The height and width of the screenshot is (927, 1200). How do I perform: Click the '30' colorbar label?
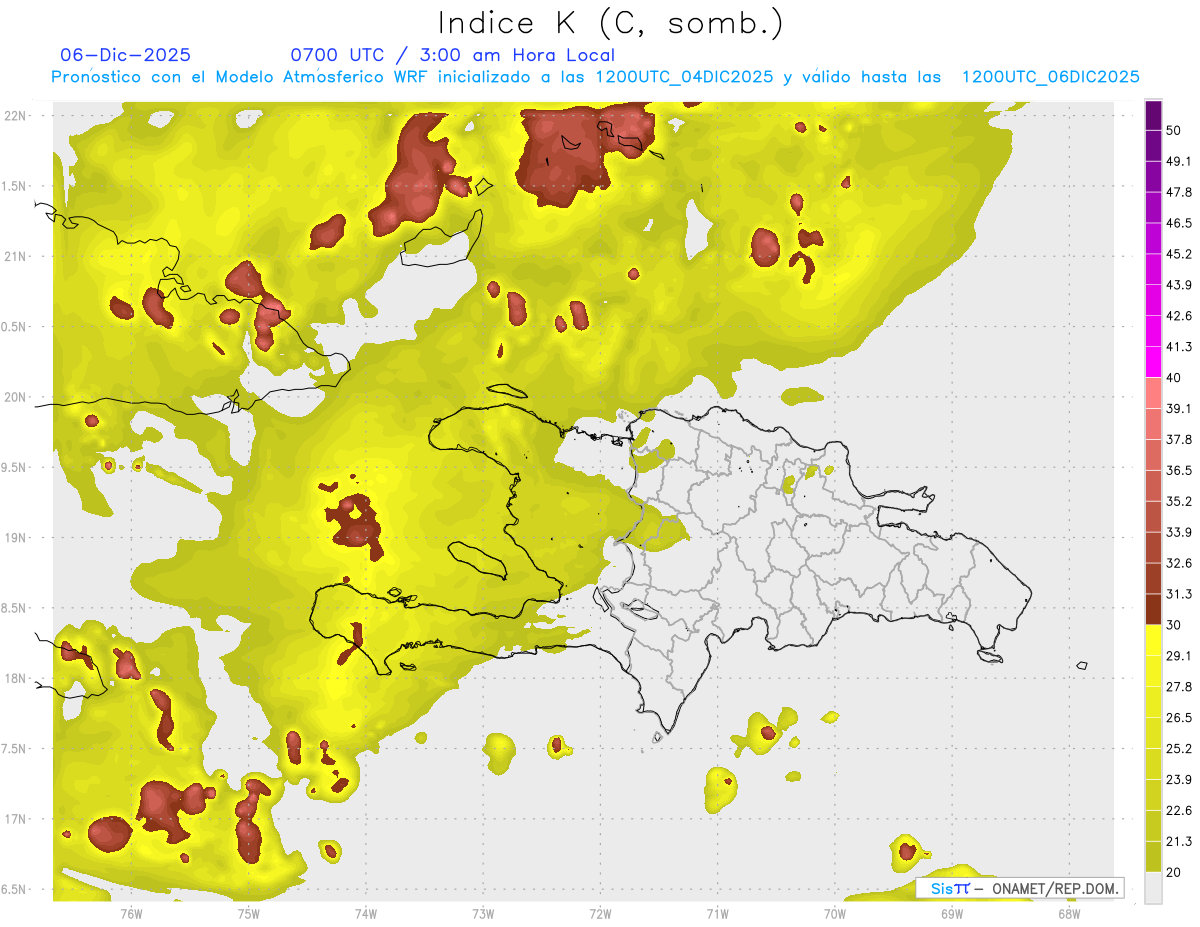[1174, 625]
